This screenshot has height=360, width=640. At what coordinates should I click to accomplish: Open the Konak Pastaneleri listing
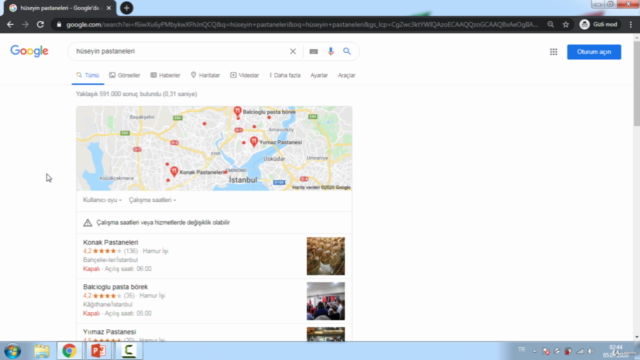pyautogui.click(x=111, y=242)
